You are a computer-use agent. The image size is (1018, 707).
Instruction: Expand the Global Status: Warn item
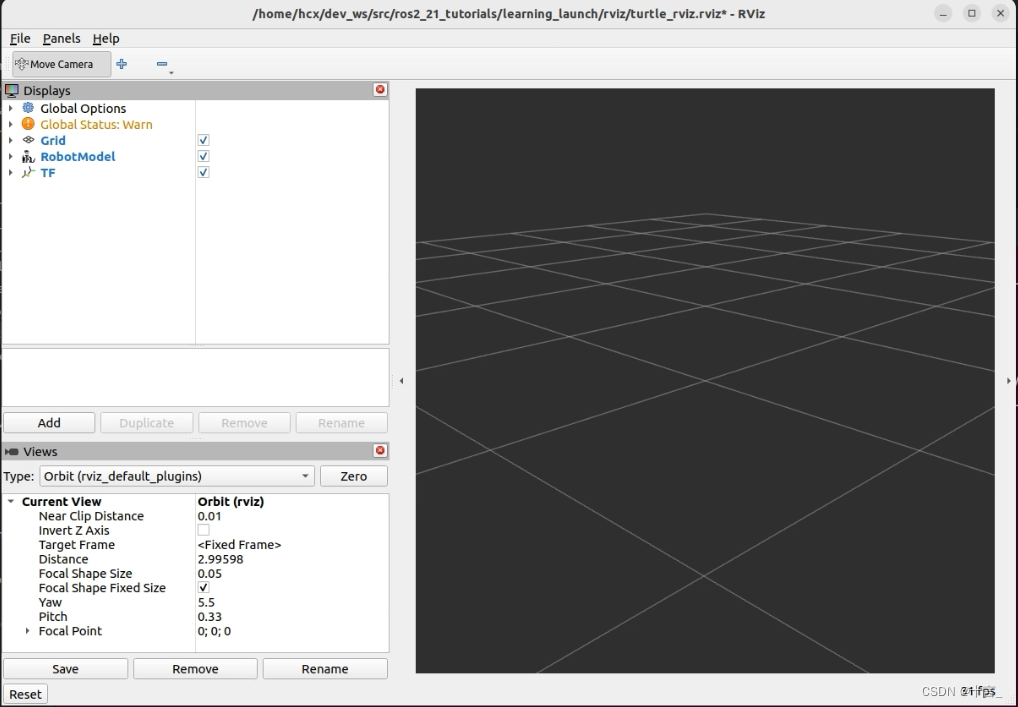[10, 124]
